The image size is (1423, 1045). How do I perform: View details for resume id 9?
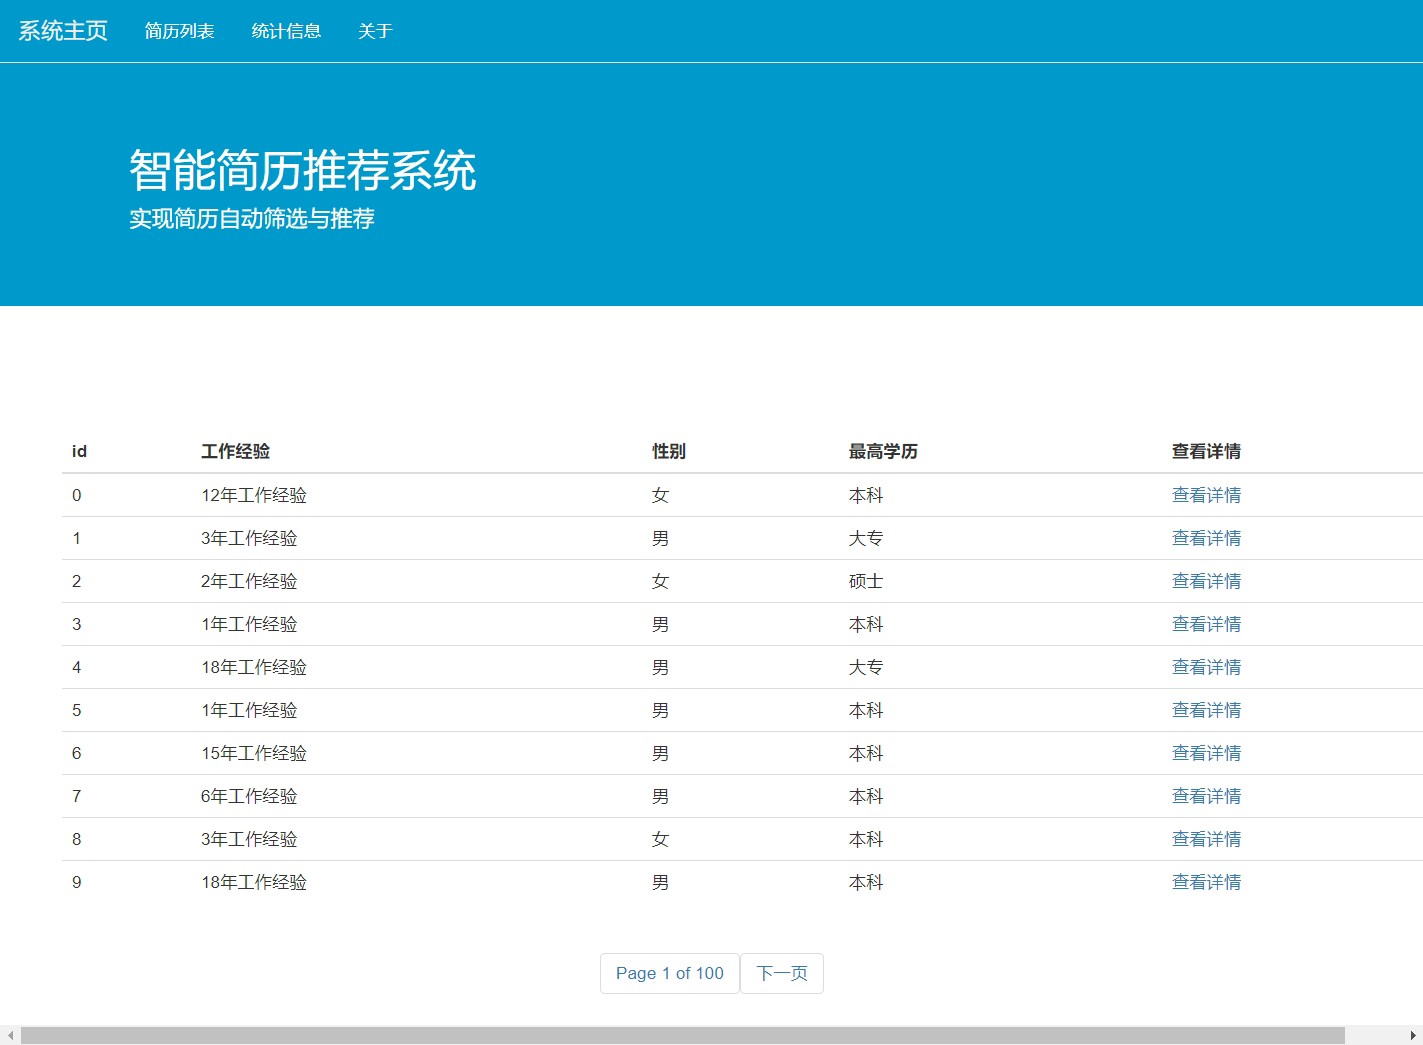point(1206,882)
